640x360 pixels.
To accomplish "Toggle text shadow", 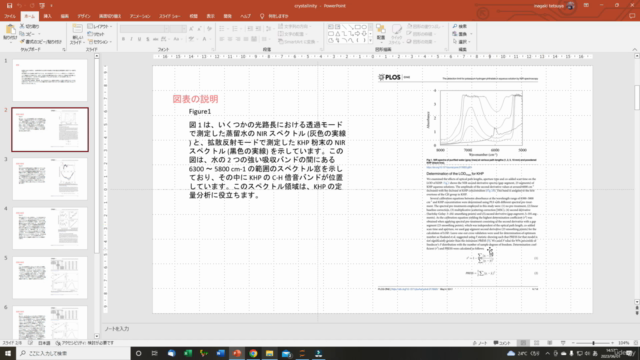I will click(147, 39).
